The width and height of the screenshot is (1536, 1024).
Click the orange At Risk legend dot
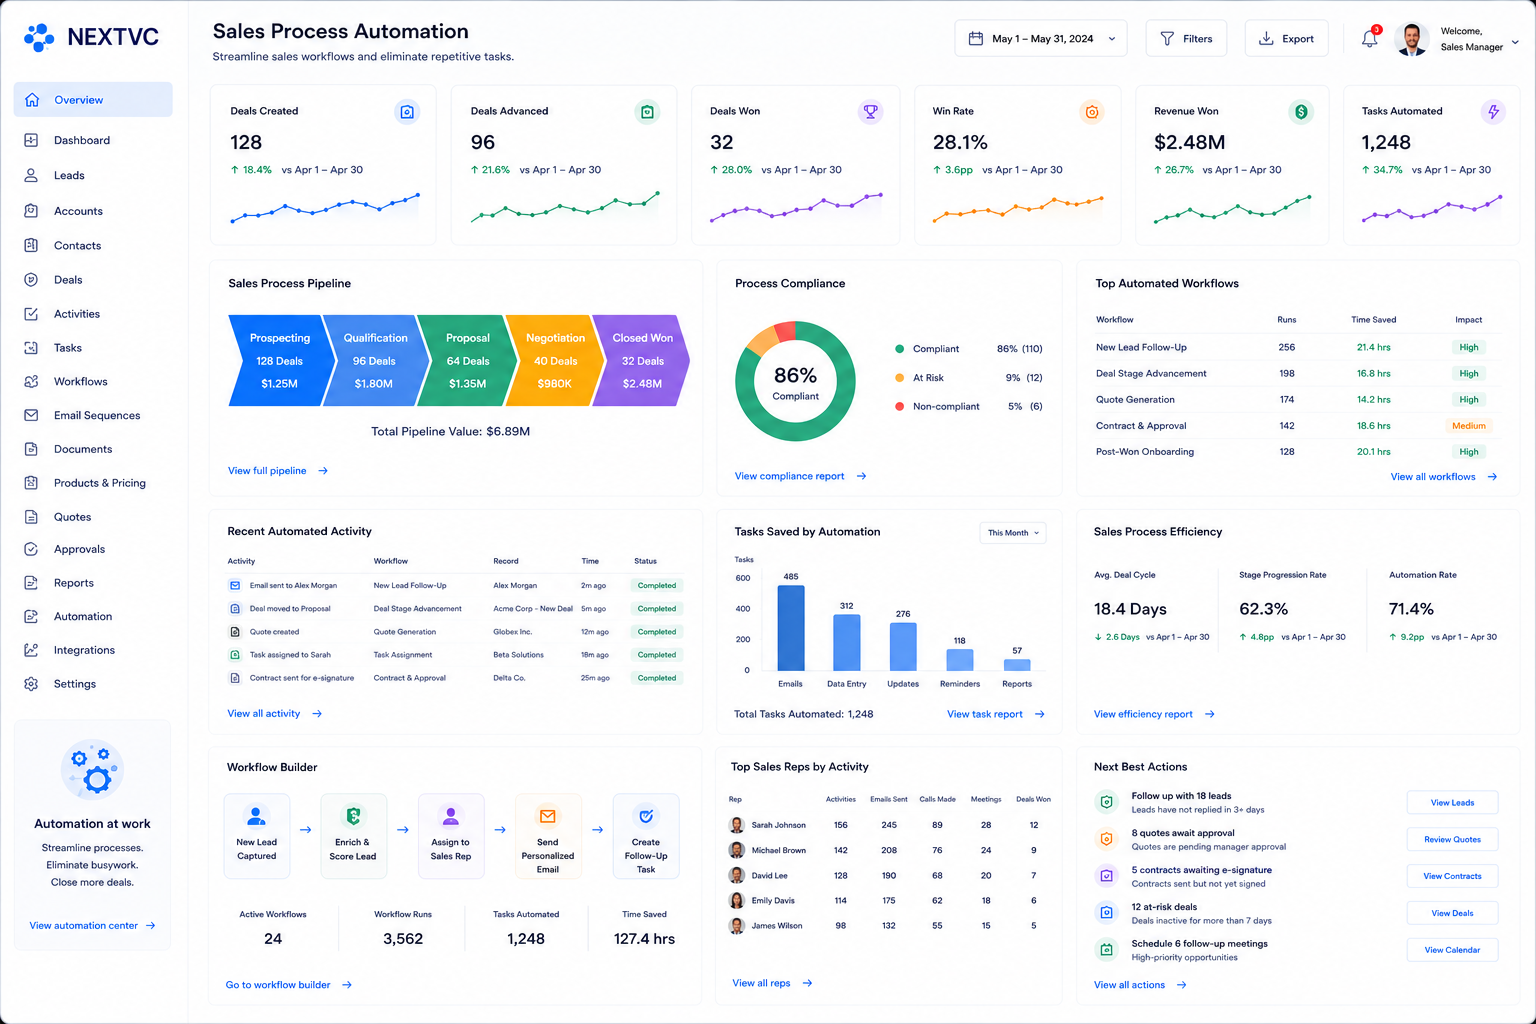click(900, 378)
